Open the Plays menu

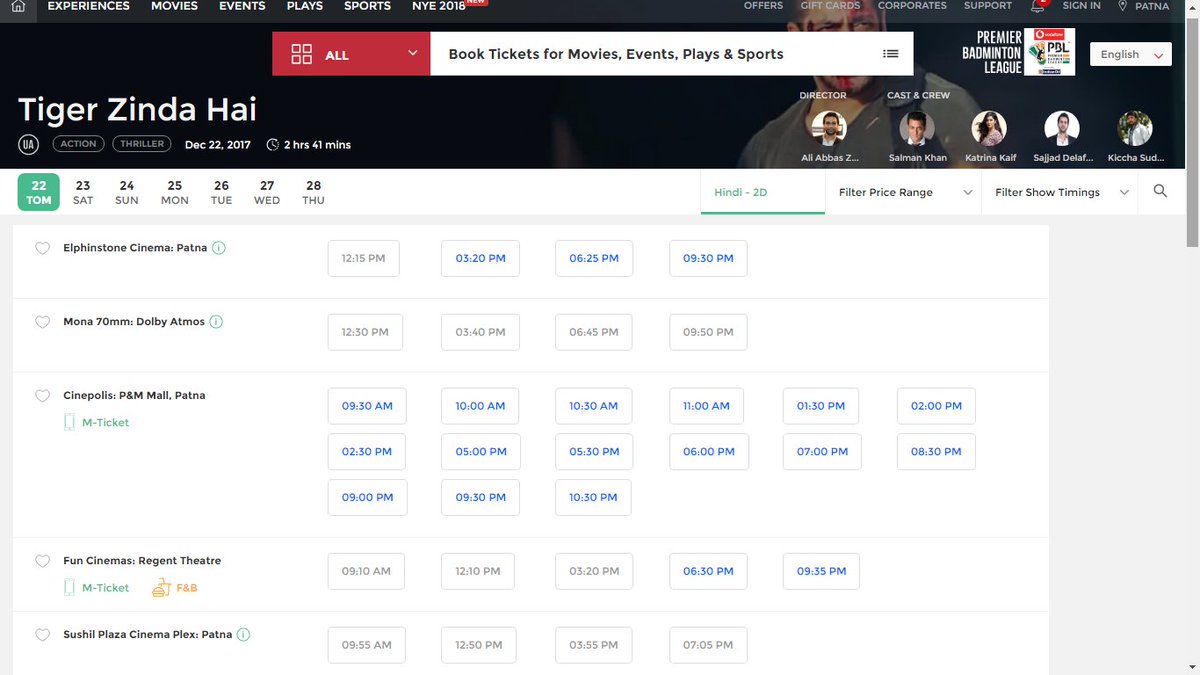click(305, 6)
